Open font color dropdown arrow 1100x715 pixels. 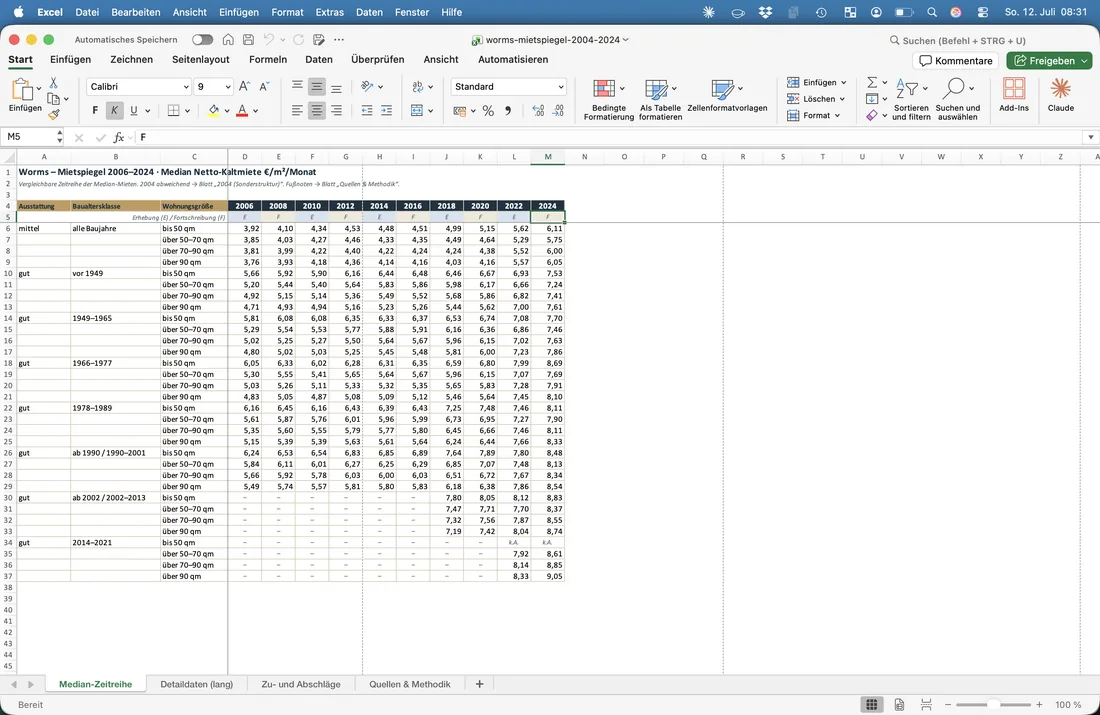click(x=255, y=111)
